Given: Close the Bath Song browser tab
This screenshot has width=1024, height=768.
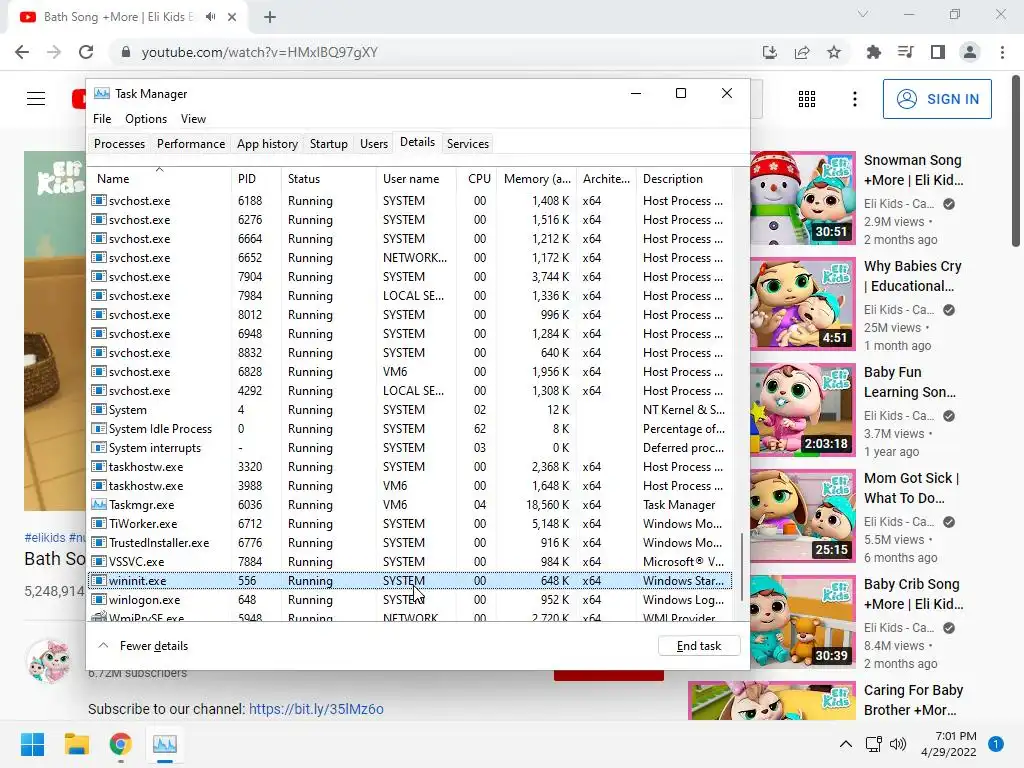Looking at the screenshot, I should tap(232, 17).
